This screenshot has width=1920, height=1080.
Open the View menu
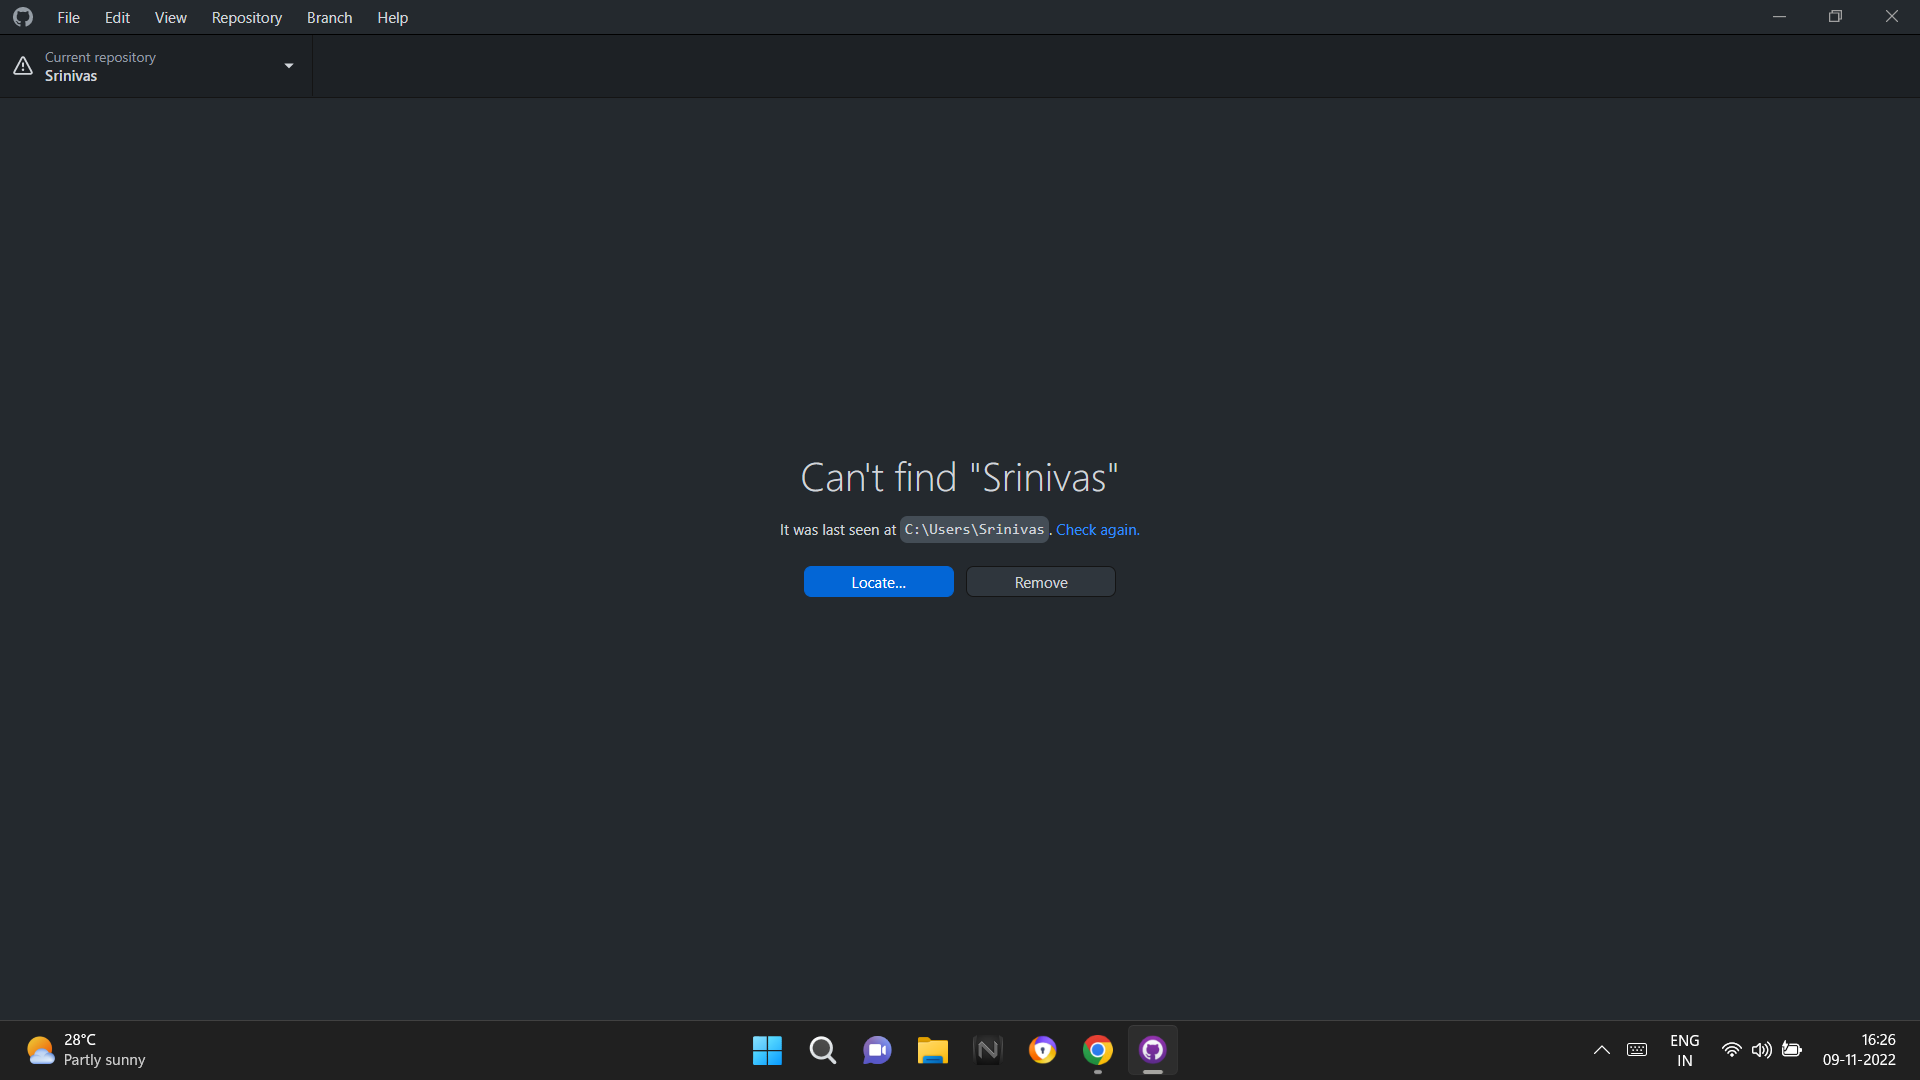click(x=170, y=17)
